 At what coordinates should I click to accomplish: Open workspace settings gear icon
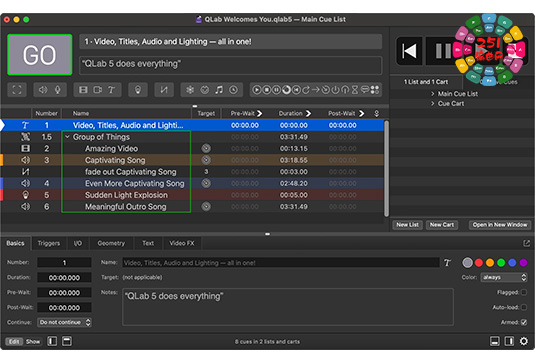(524, 341)
